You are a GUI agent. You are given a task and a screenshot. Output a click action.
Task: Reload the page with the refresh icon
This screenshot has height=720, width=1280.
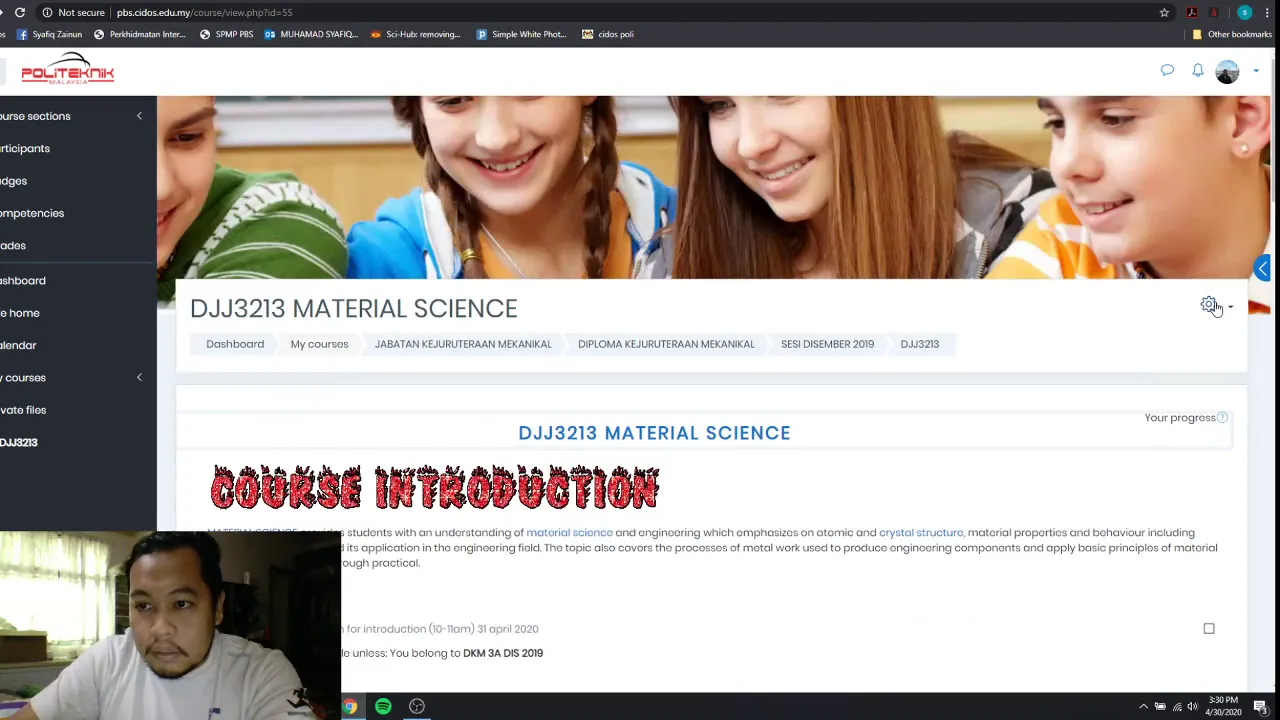19,12
